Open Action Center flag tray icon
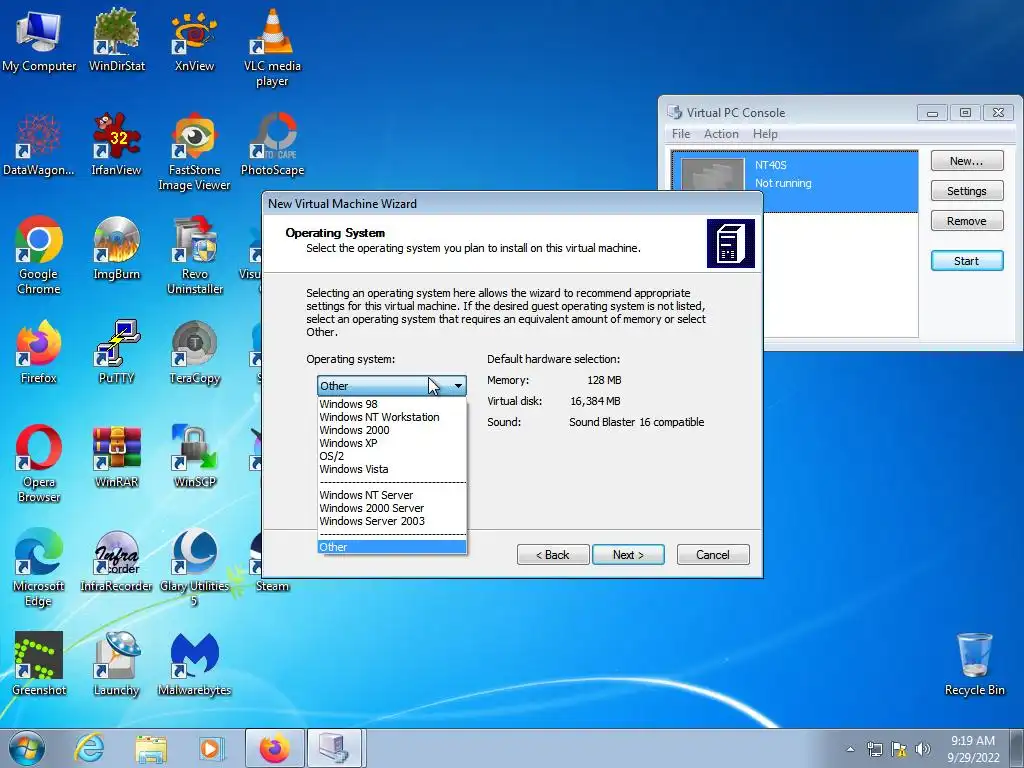This screenshot has width=1024, height=768. click(899, 749)
